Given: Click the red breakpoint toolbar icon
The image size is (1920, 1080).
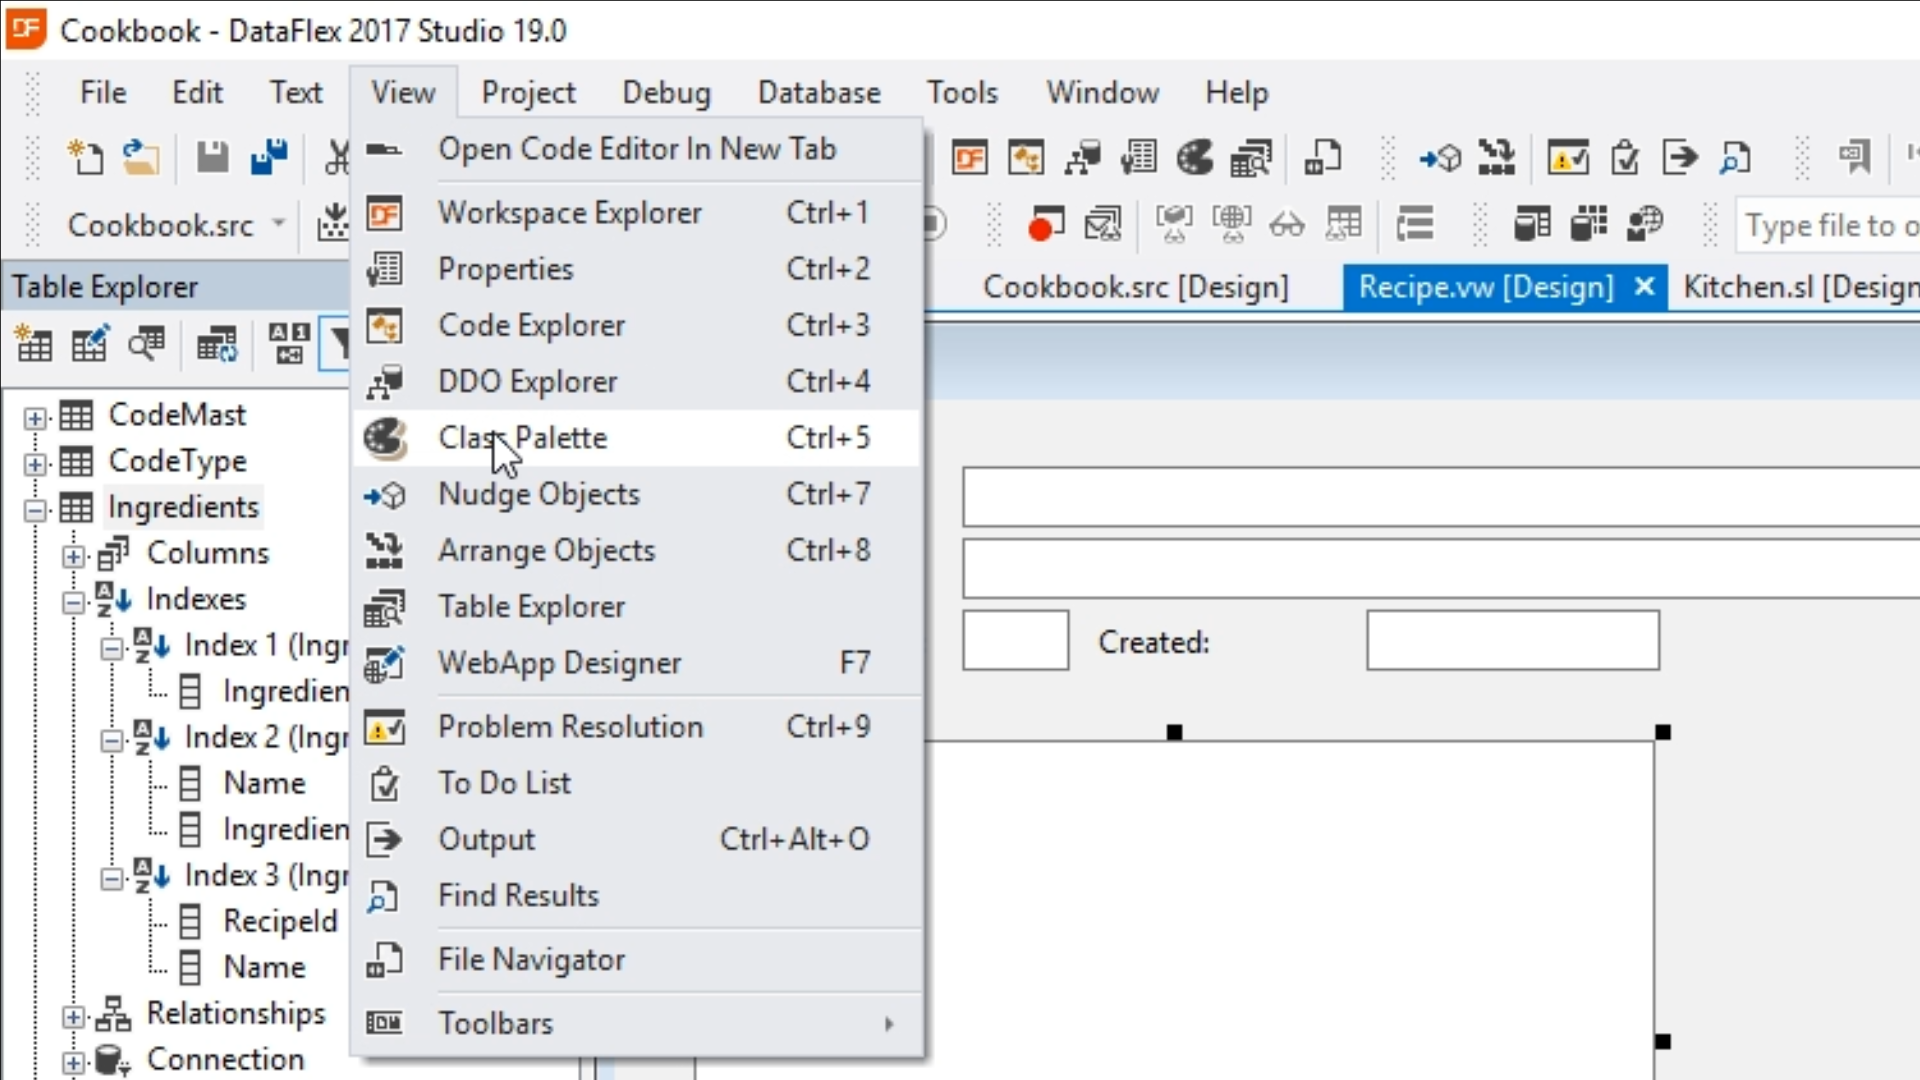Looking at the screenshot, I should pos(1045,225).
